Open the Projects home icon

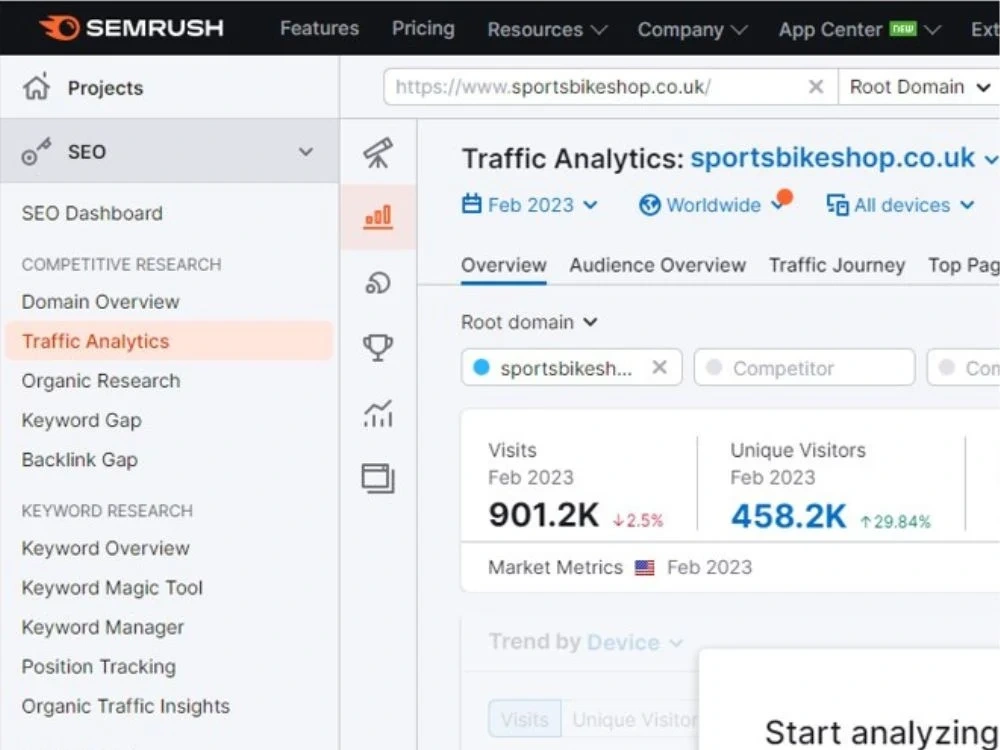[x=36, y=87]
